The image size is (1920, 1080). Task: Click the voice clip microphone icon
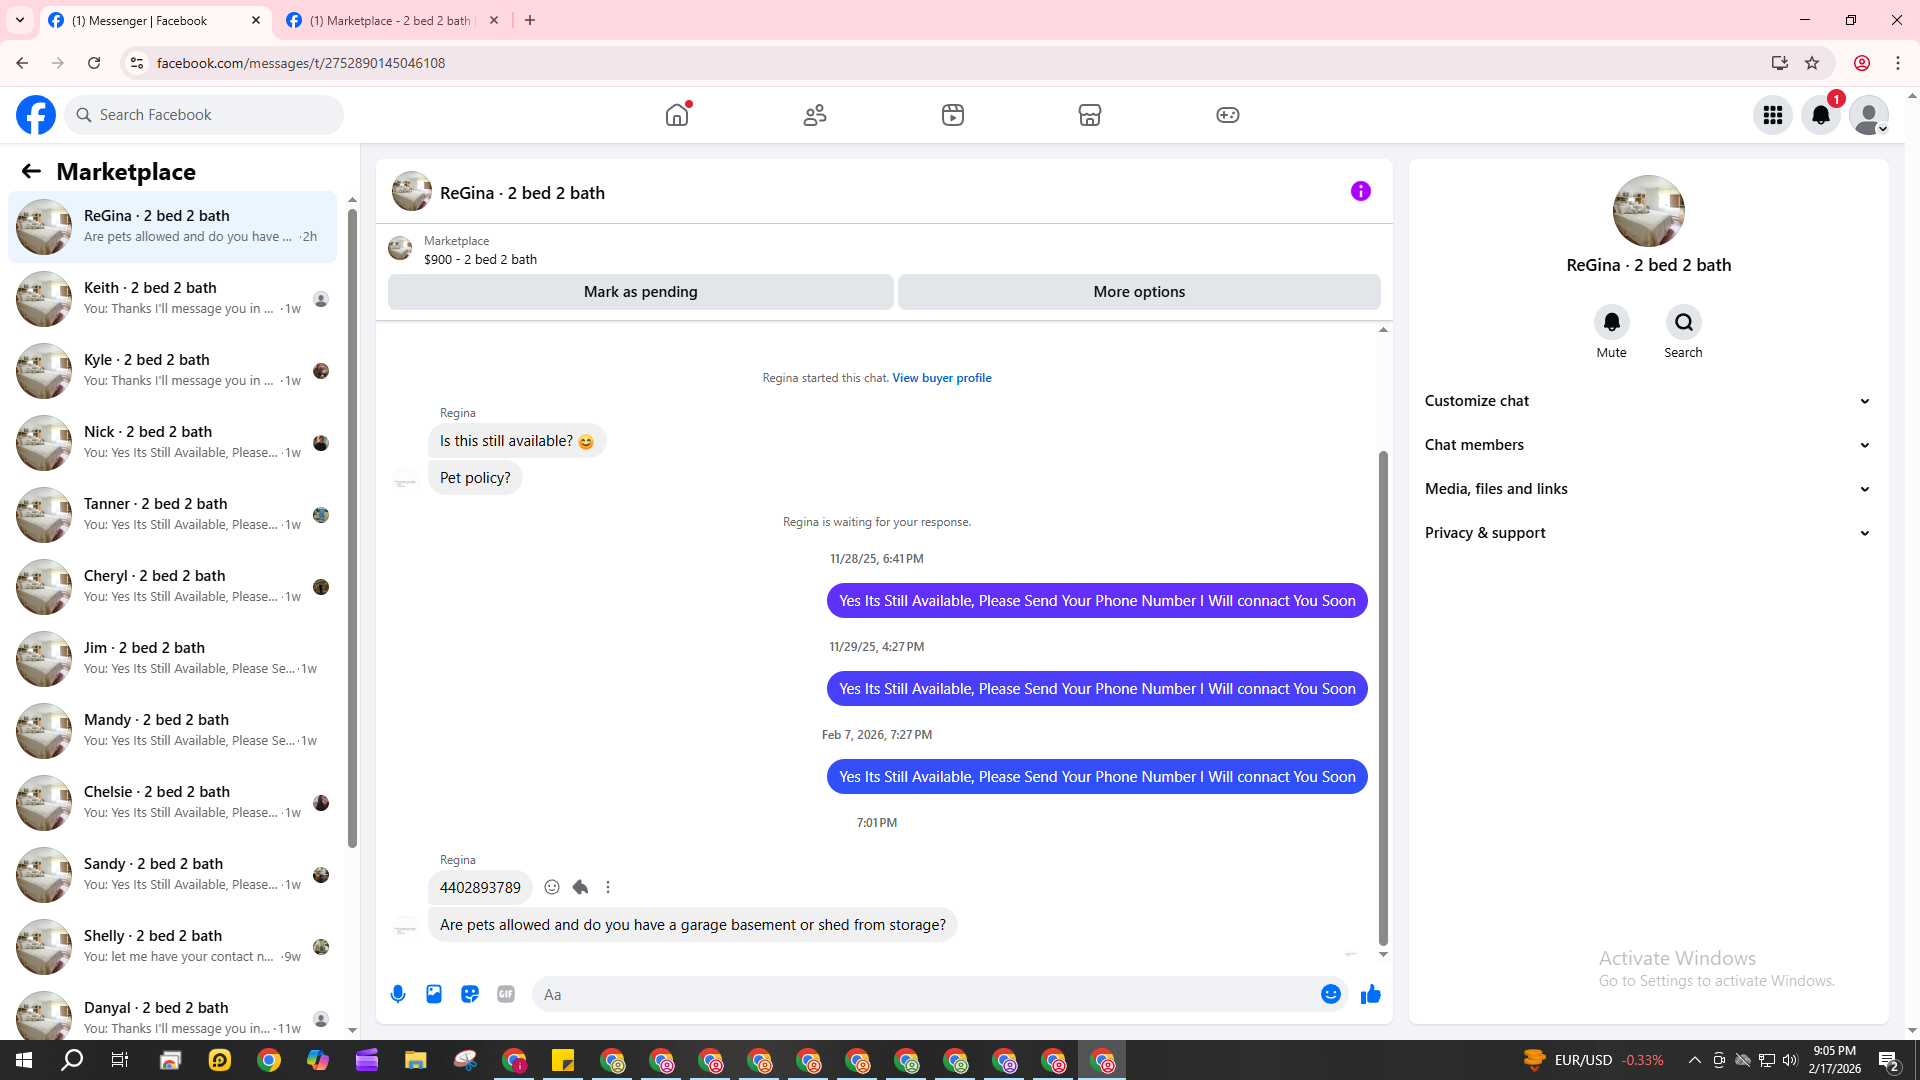[398, 994]
